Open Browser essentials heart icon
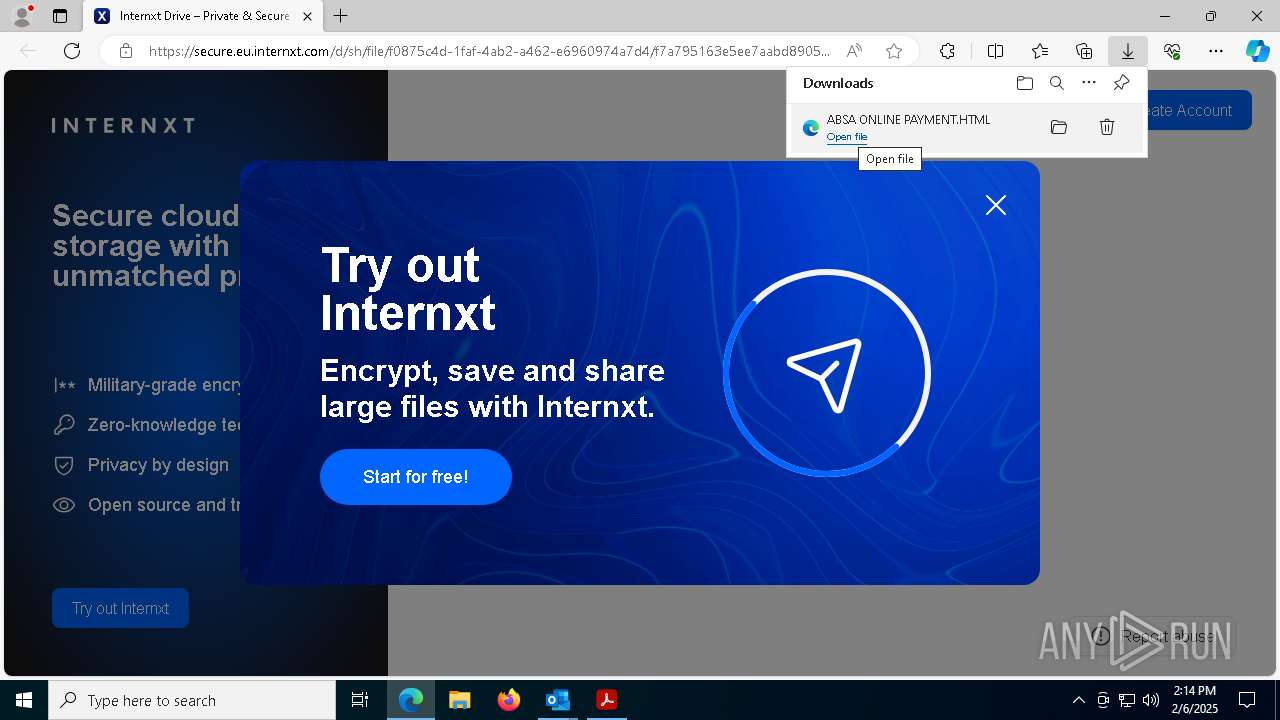Viewport: 1280px width, 720px height. pos(1172,51)
